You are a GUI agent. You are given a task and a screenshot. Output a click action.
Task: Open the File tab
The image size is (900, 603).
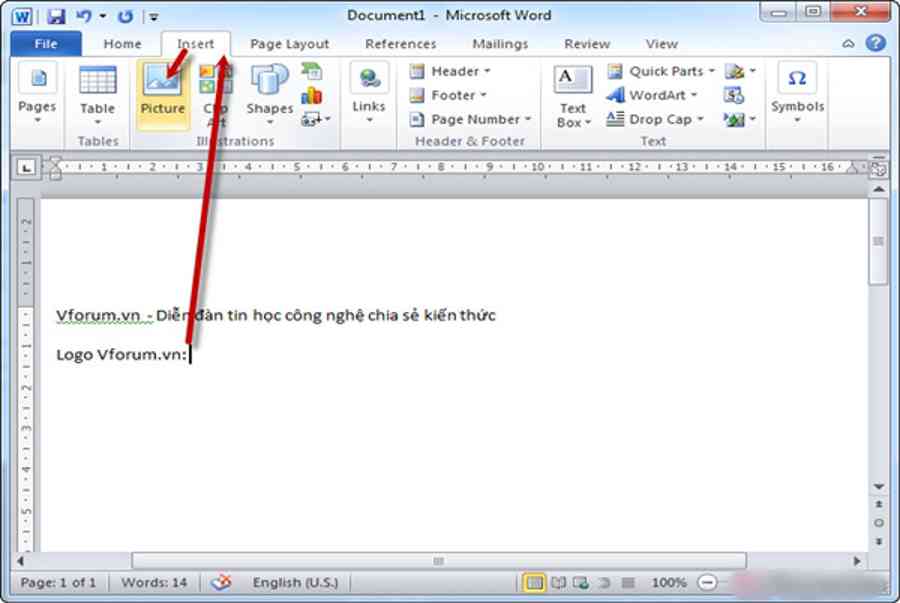[x=46, y=44]
